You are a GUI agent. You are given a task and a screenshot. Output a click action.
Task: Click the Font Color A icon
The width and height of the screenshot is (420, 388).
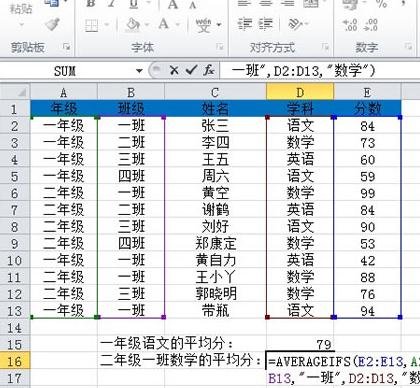tap(163, 24)
